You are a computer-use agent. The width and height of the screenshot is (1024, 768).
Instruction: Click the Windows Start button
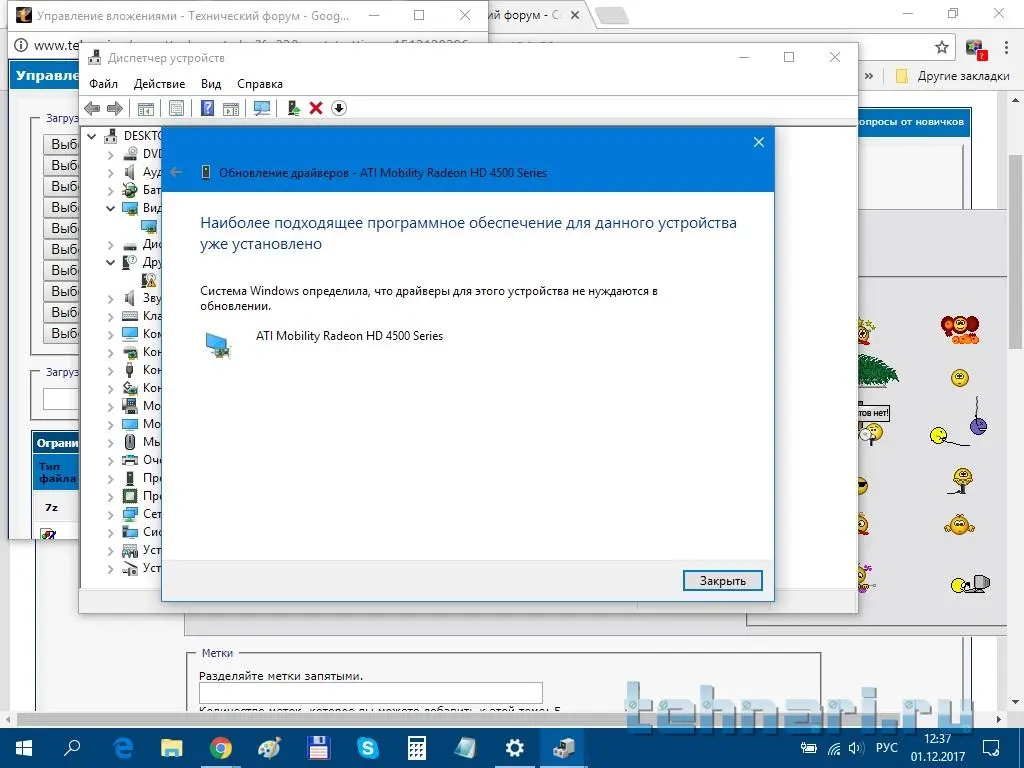pyautogui.click(x=24, y=748)
